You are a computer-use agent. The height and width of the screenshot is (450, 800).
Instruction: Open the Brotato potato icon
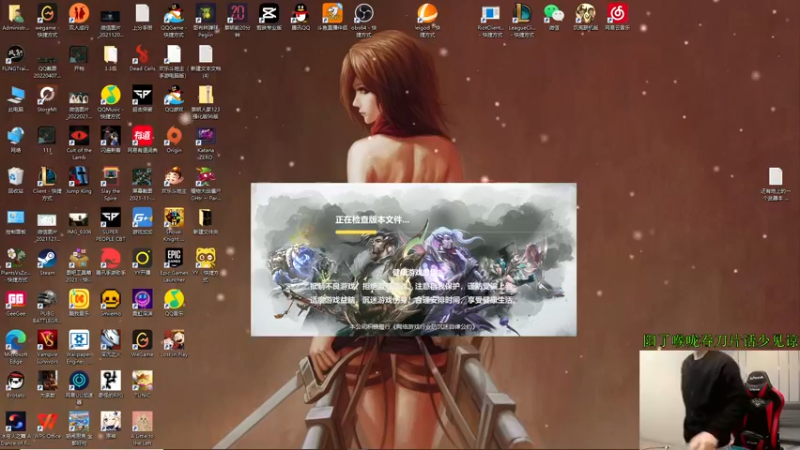[x=15, y=381]
